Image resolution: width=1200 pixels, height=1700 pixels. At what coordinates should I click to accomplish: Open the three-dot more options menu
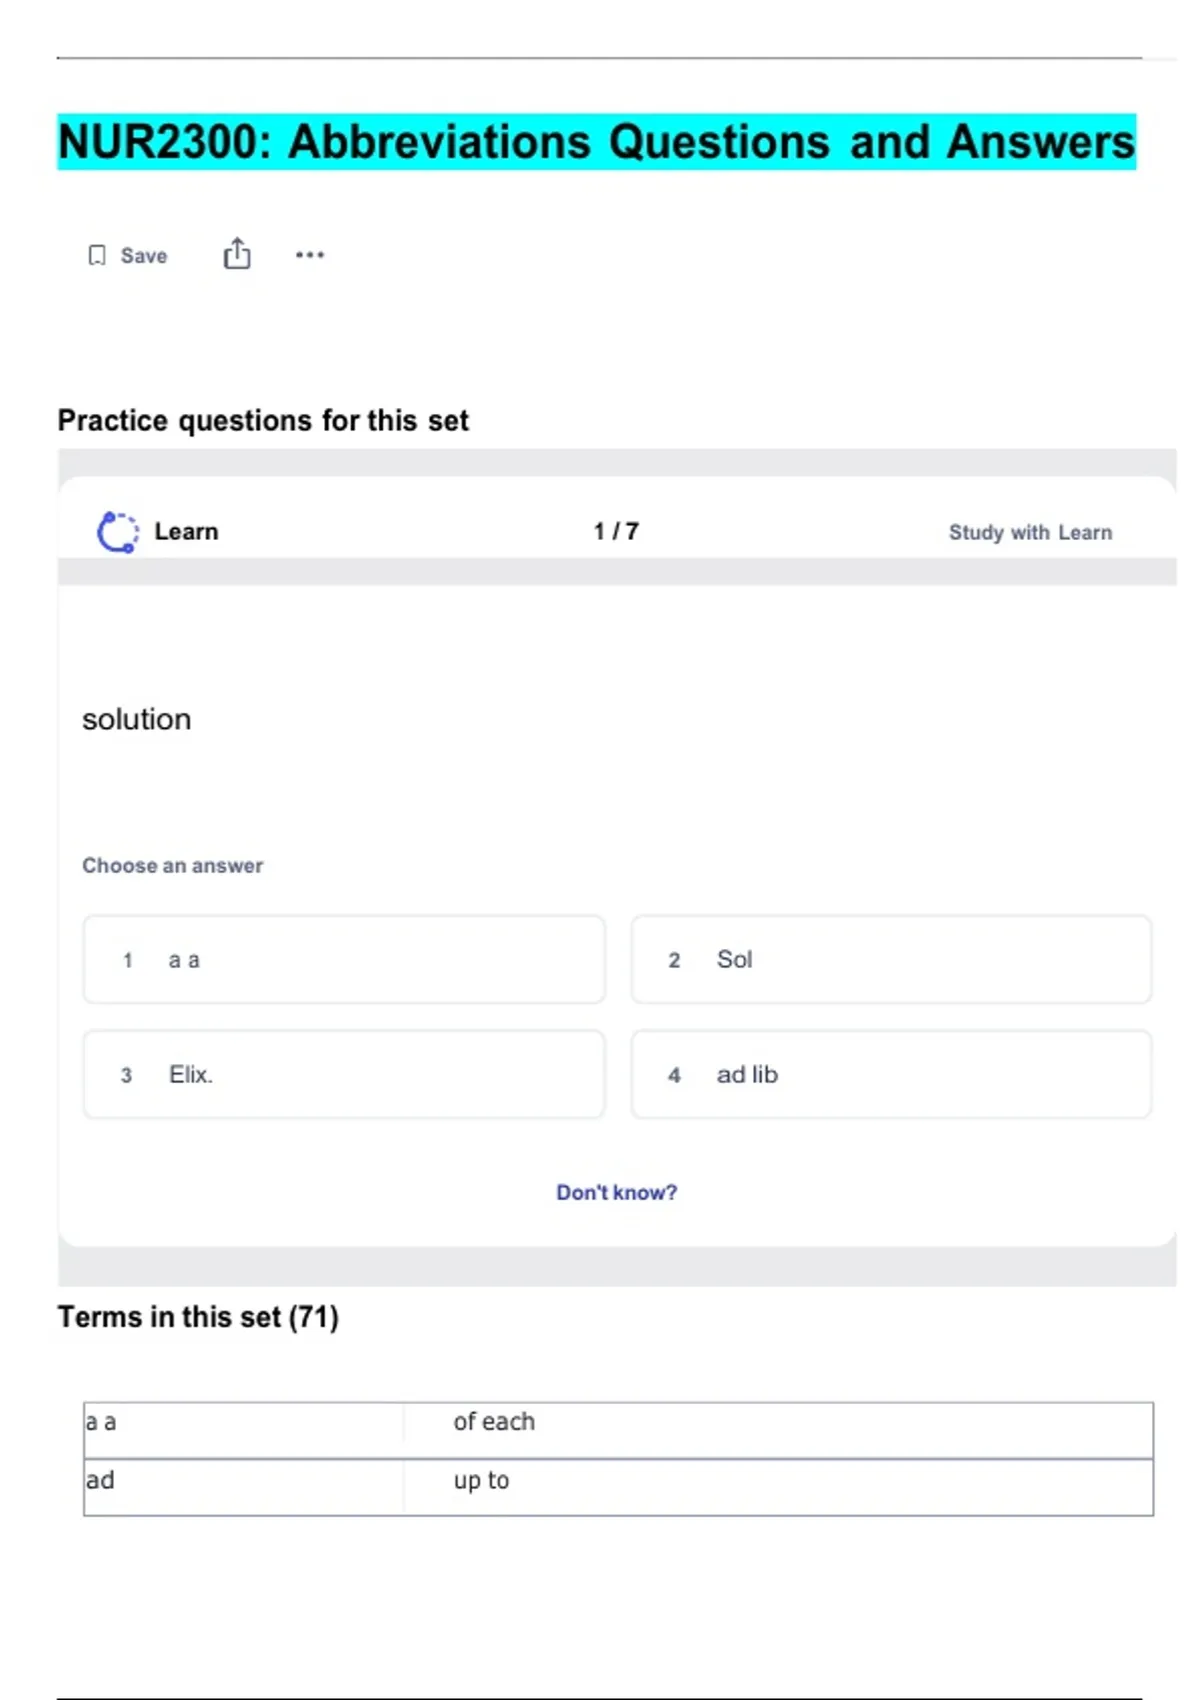(310, 255)
